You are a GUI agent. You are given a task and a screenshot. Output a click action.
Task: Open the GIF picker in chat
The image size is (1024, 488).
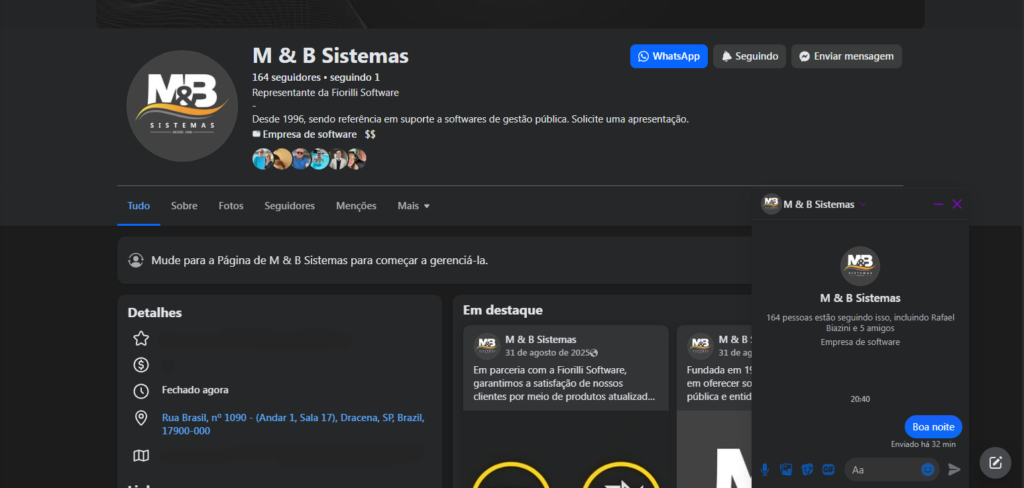[x=828, y=469]
